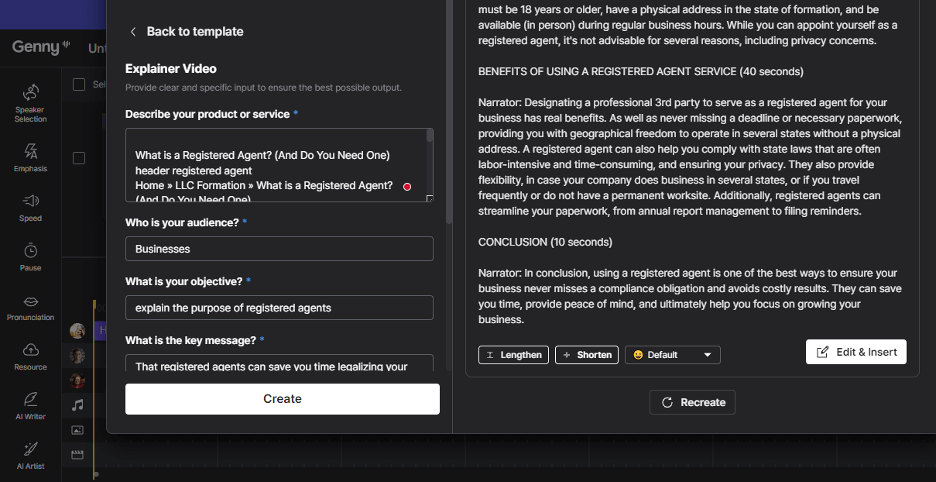Go back to template via chevron
Screen dimensions: 936x482
[x=133, y=32]
